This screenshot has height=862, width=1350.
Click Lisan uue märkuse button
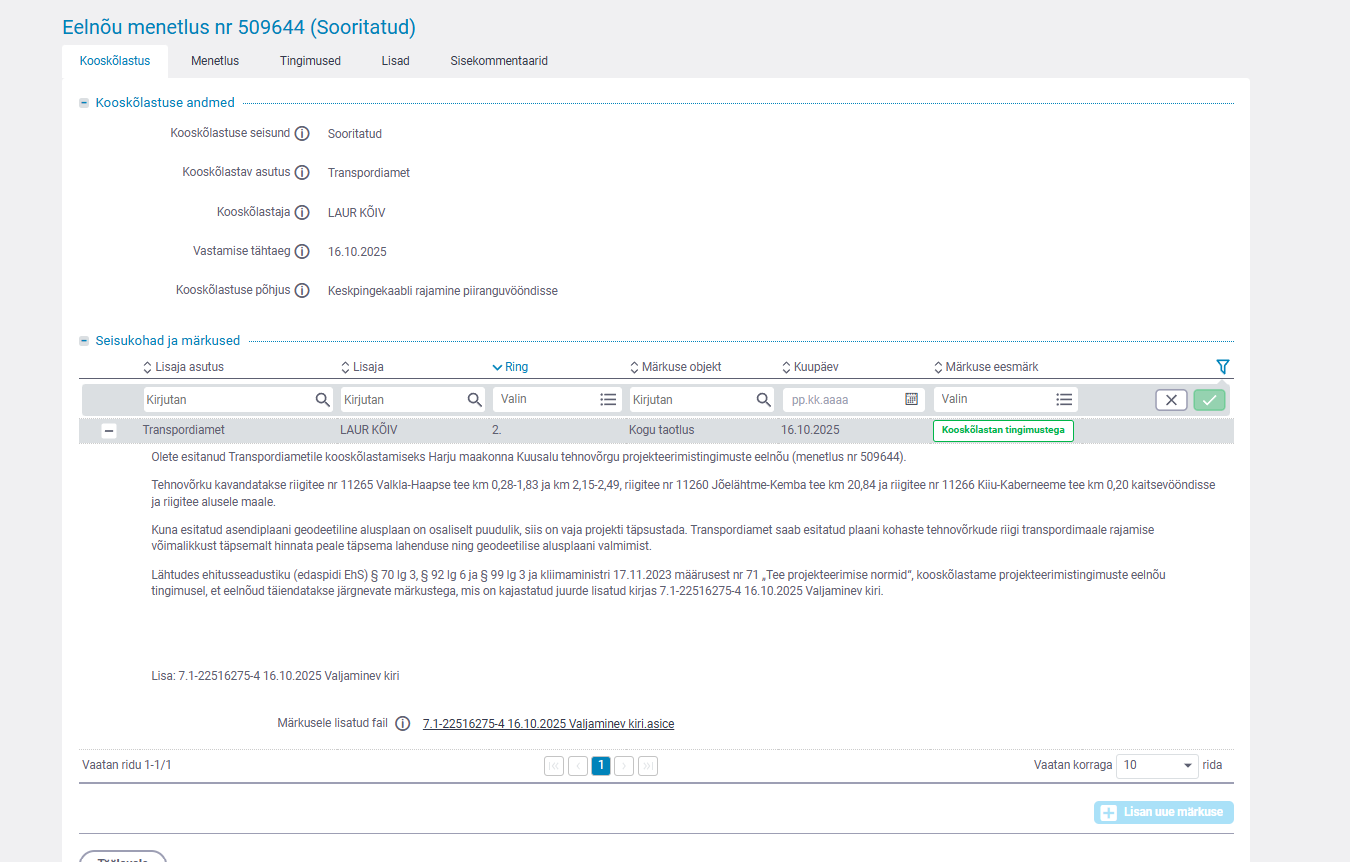[1164, 812]
